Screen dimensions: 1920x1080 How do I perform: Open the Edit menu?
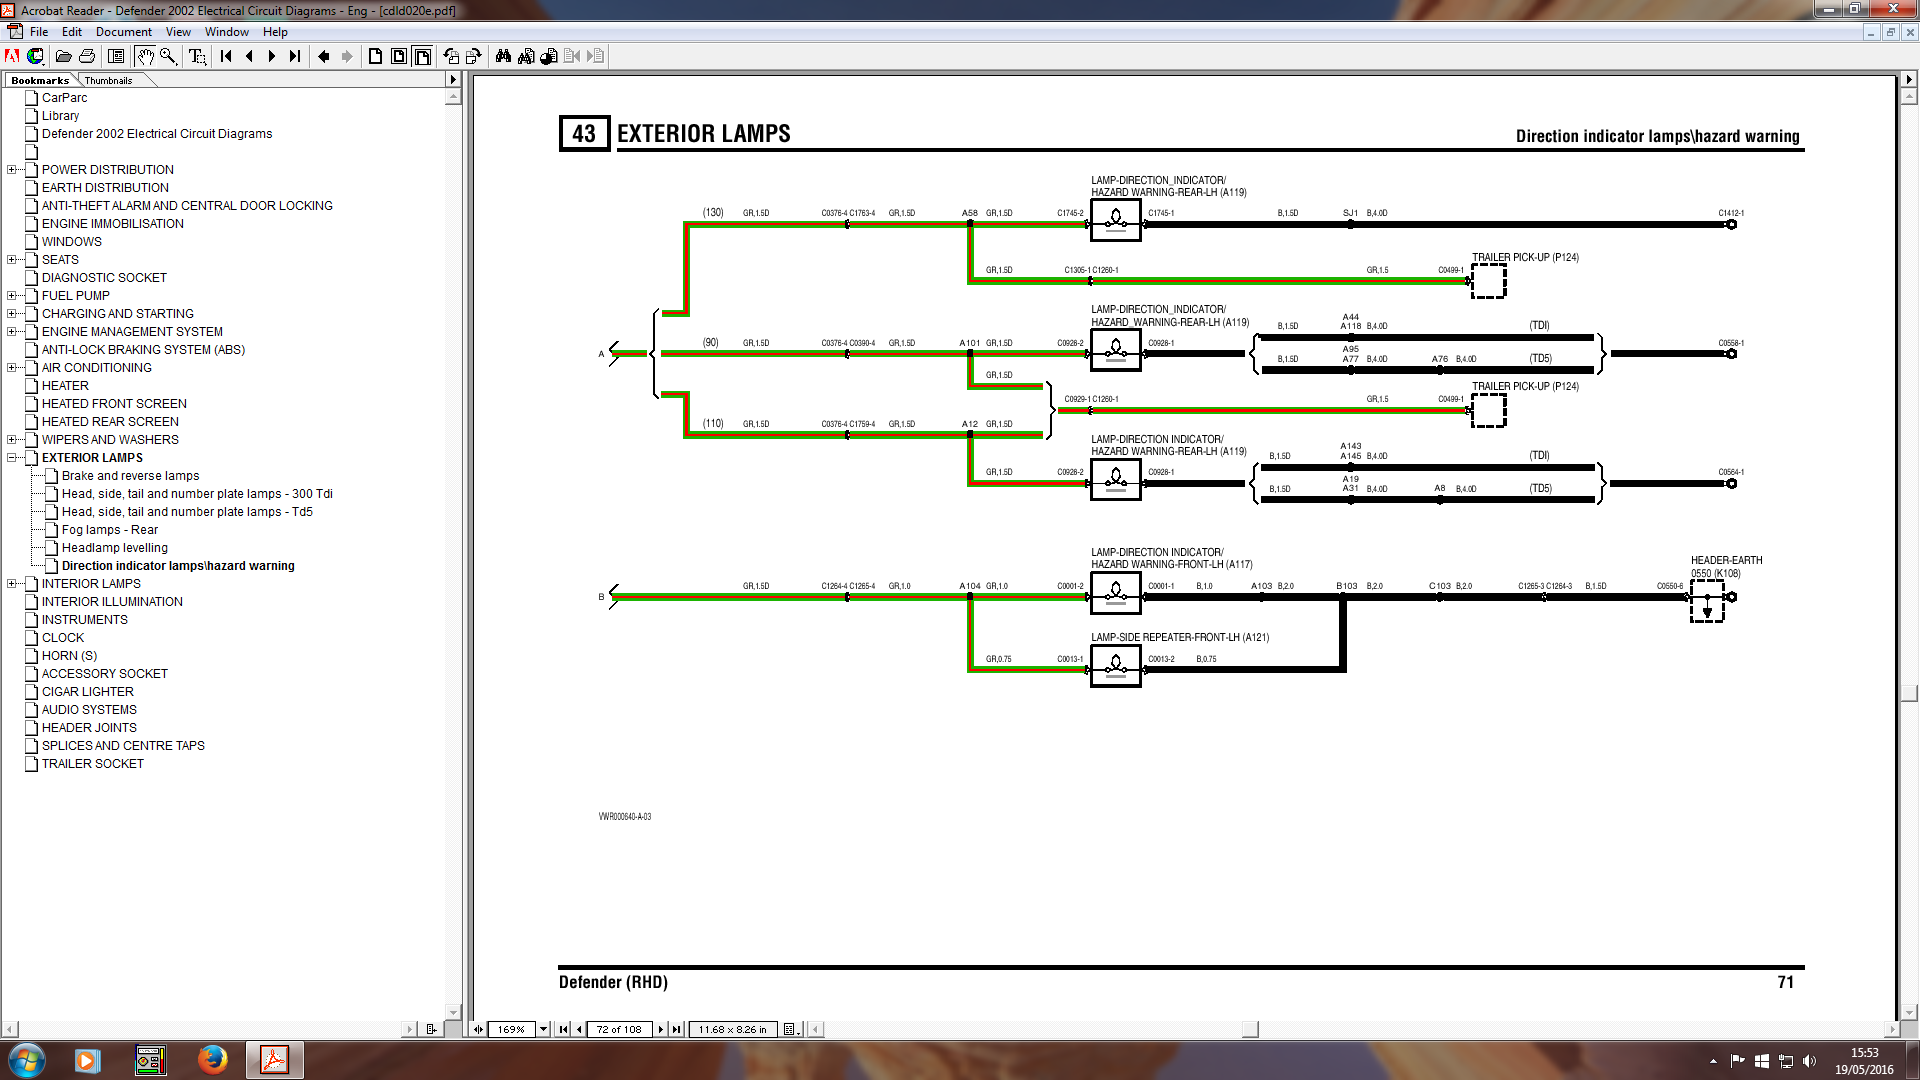point(72,32)
